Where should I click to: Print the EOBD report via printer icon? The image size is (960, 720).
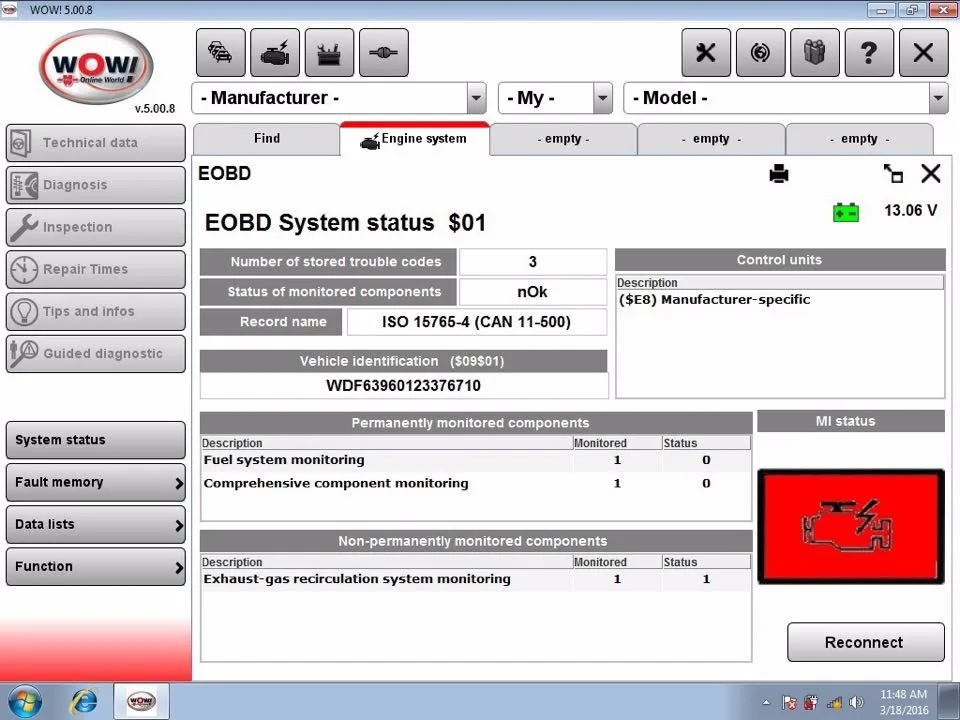coord(779,173)
